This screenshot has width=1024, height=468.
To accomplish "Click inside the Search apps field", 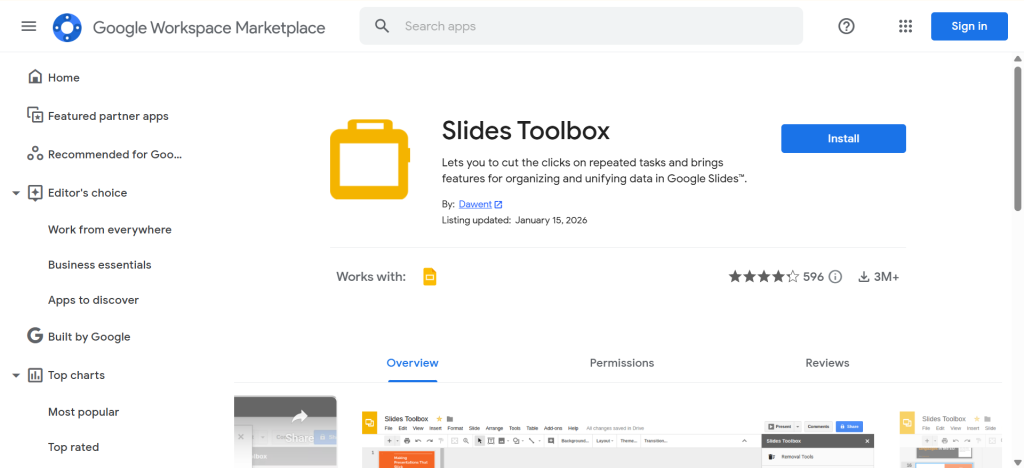I will coord(581,26).
